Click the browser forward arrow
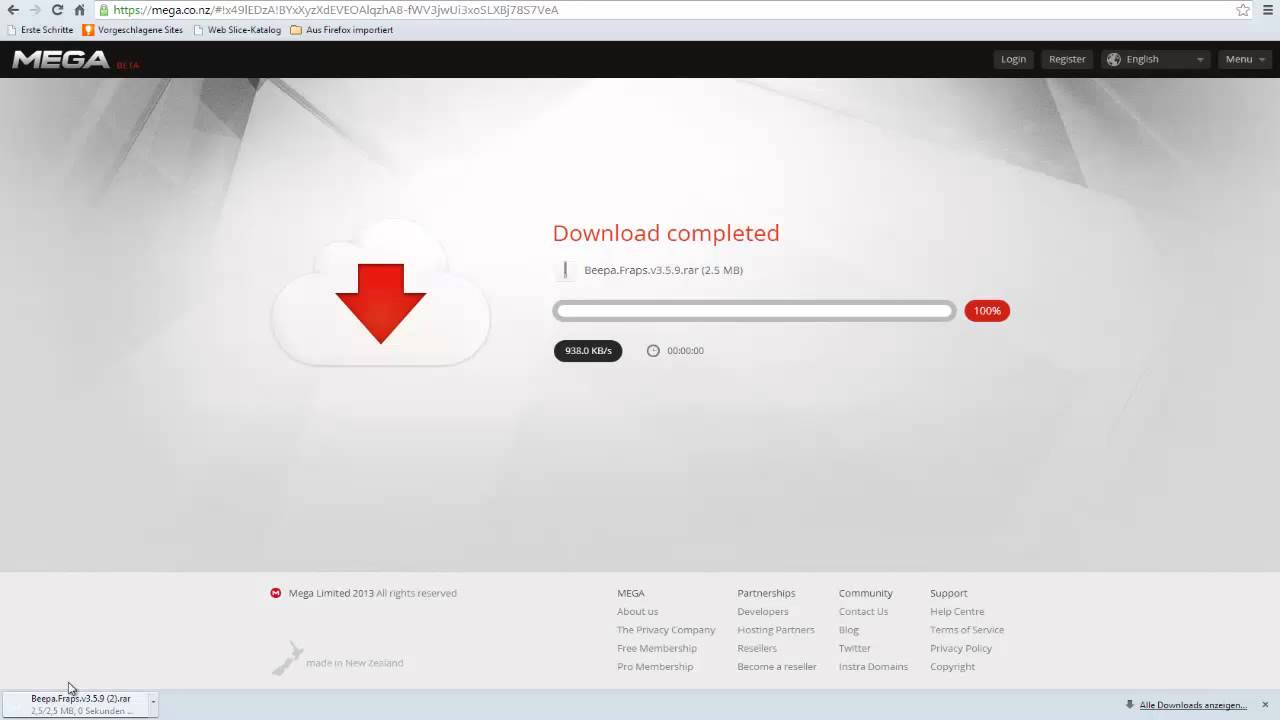Viewport: 1280px width, 720px height. [35, 10]
